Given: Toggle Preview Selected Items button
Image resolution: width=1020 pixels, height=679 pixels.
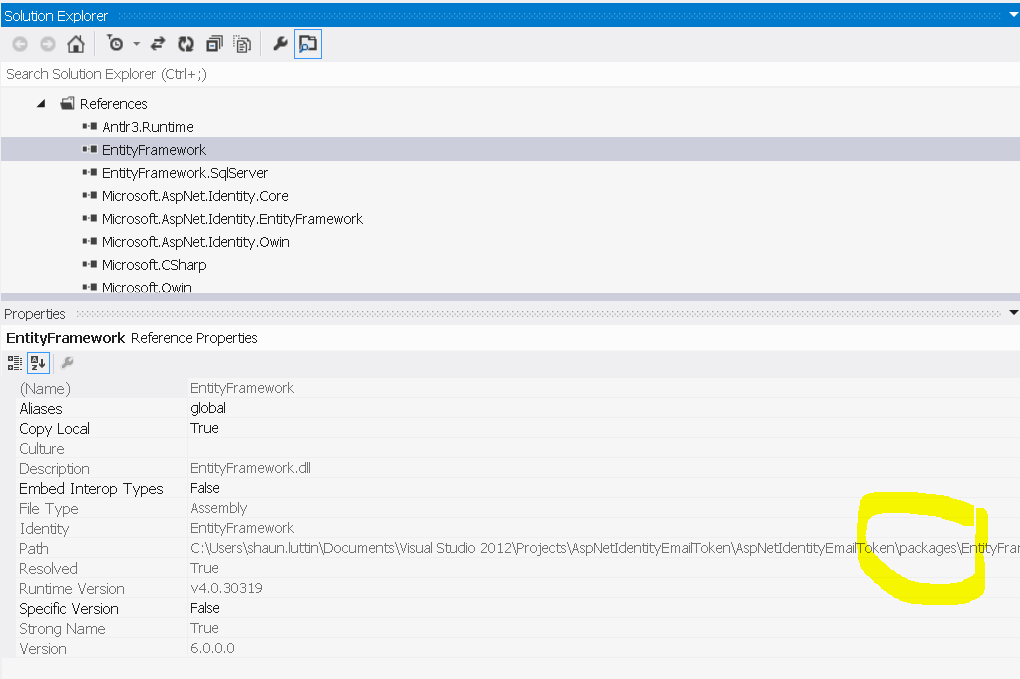Looking at the screenshot, I should (308, 44).
